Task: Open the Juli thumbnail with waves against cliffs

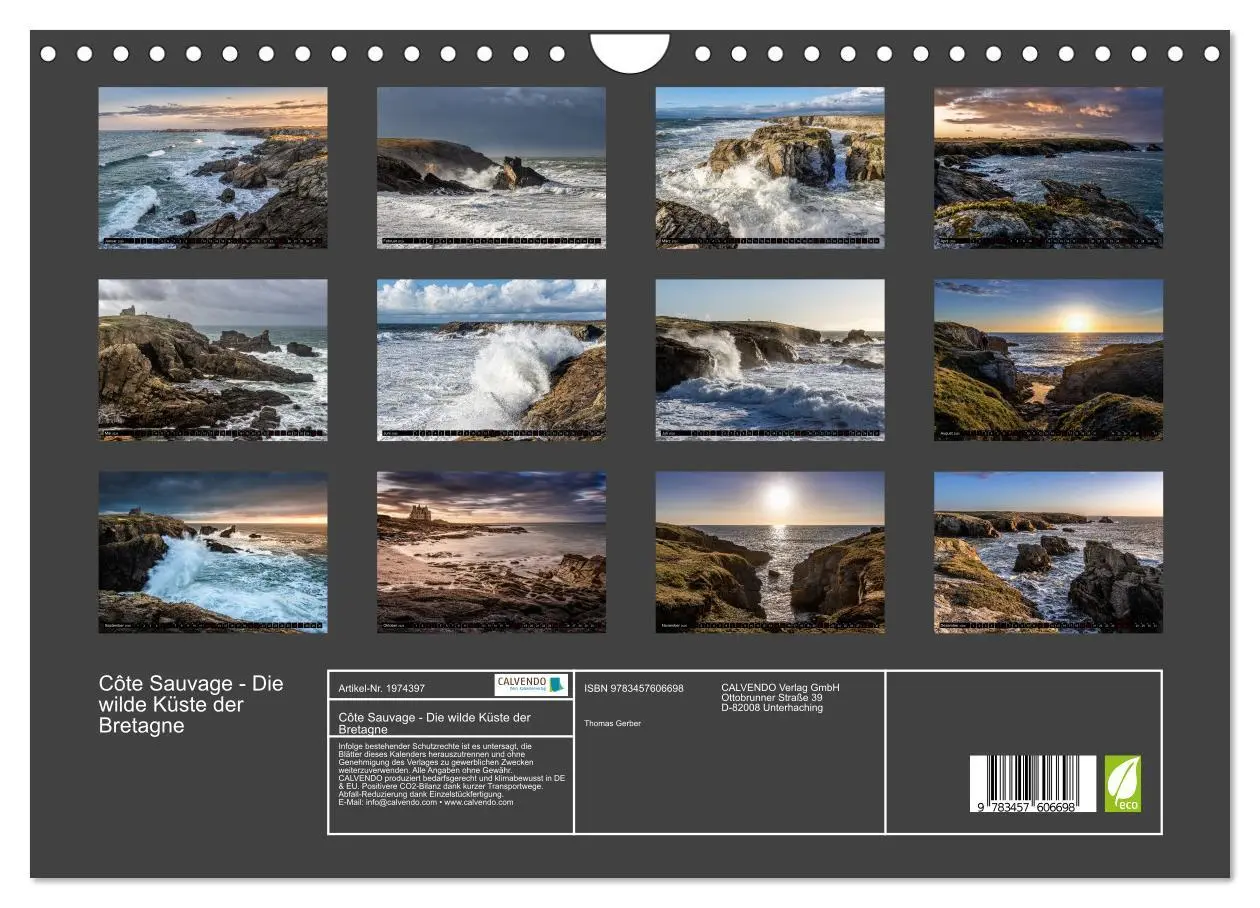Action: pos(770,360)
